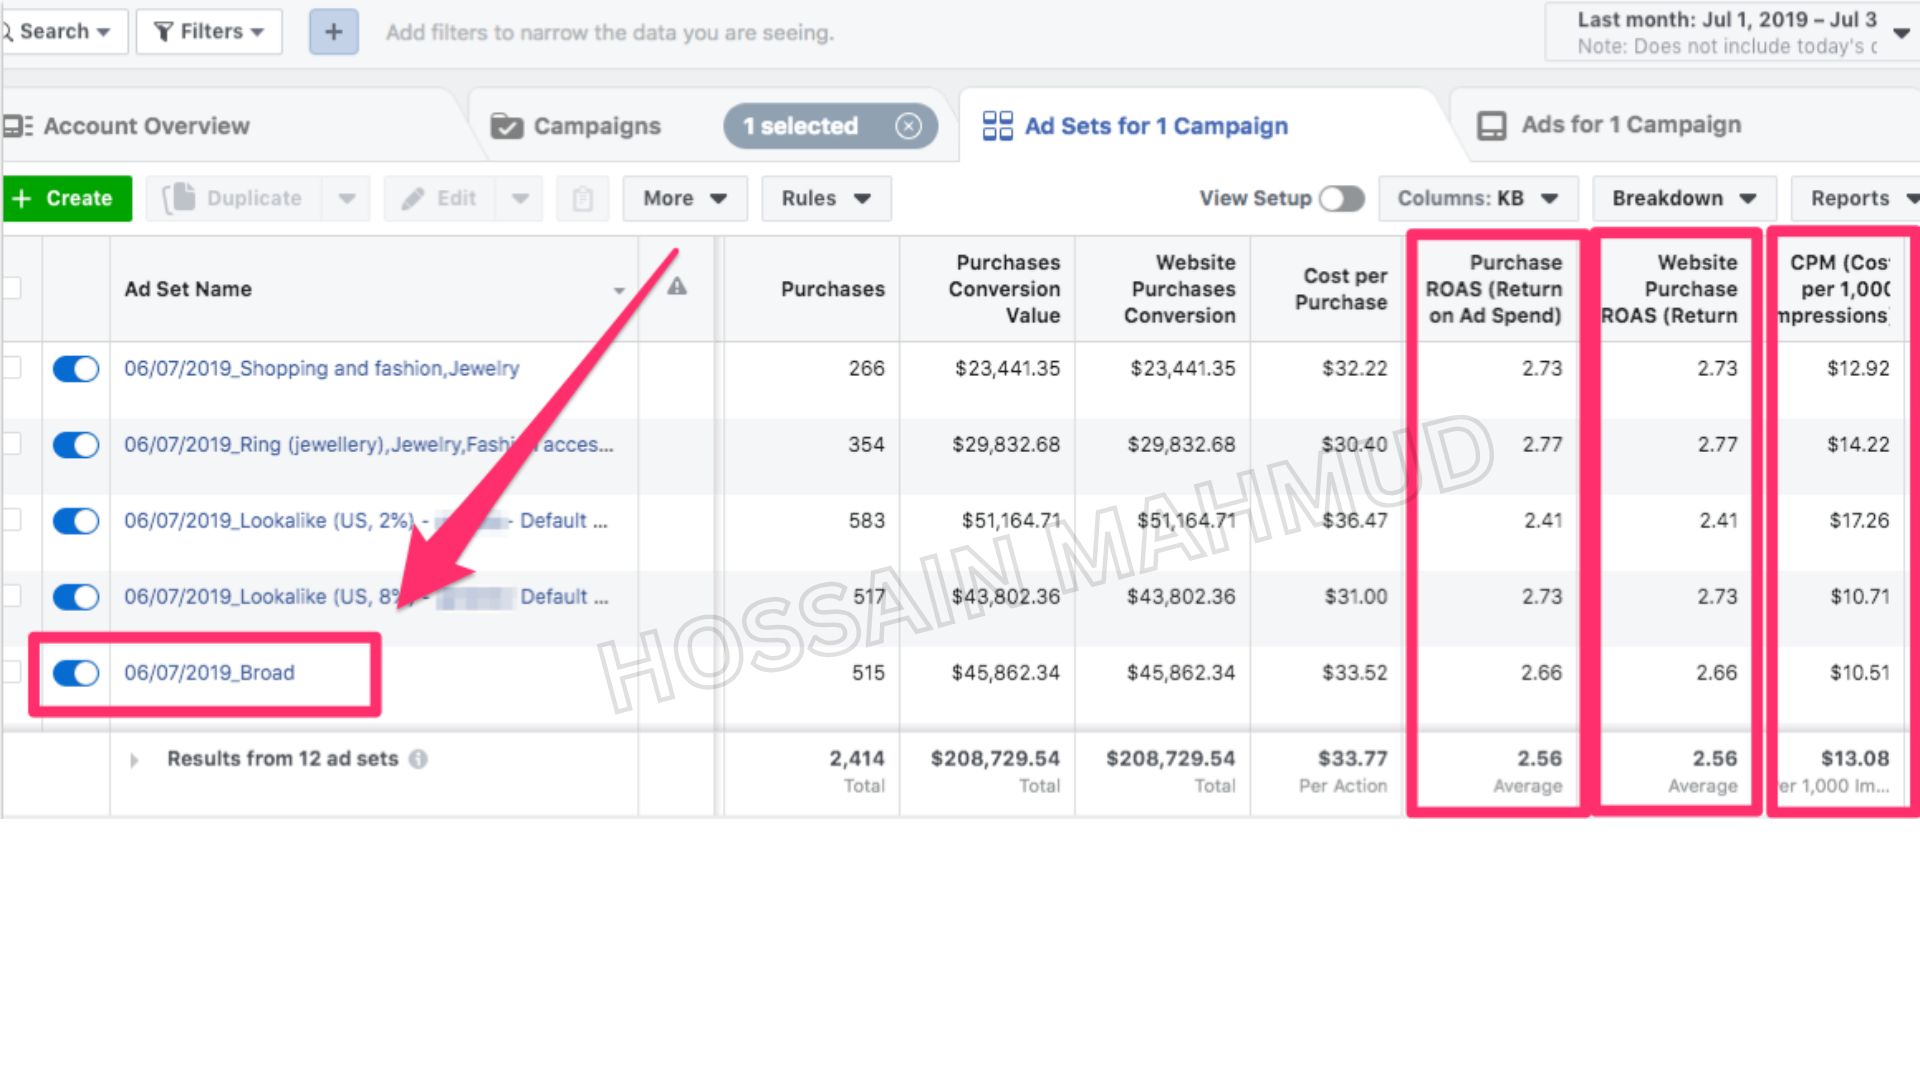Open the Columns: KB dropdown

pos(1478,199)
